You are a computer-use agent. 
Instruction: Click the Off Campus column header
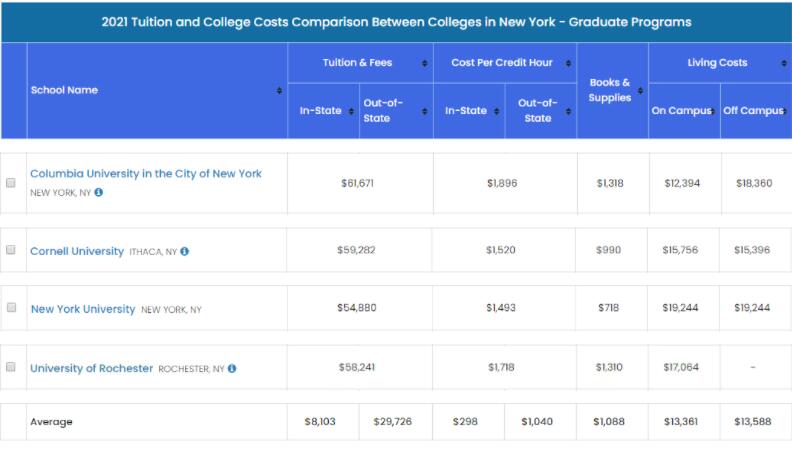(x=753, y=111)
